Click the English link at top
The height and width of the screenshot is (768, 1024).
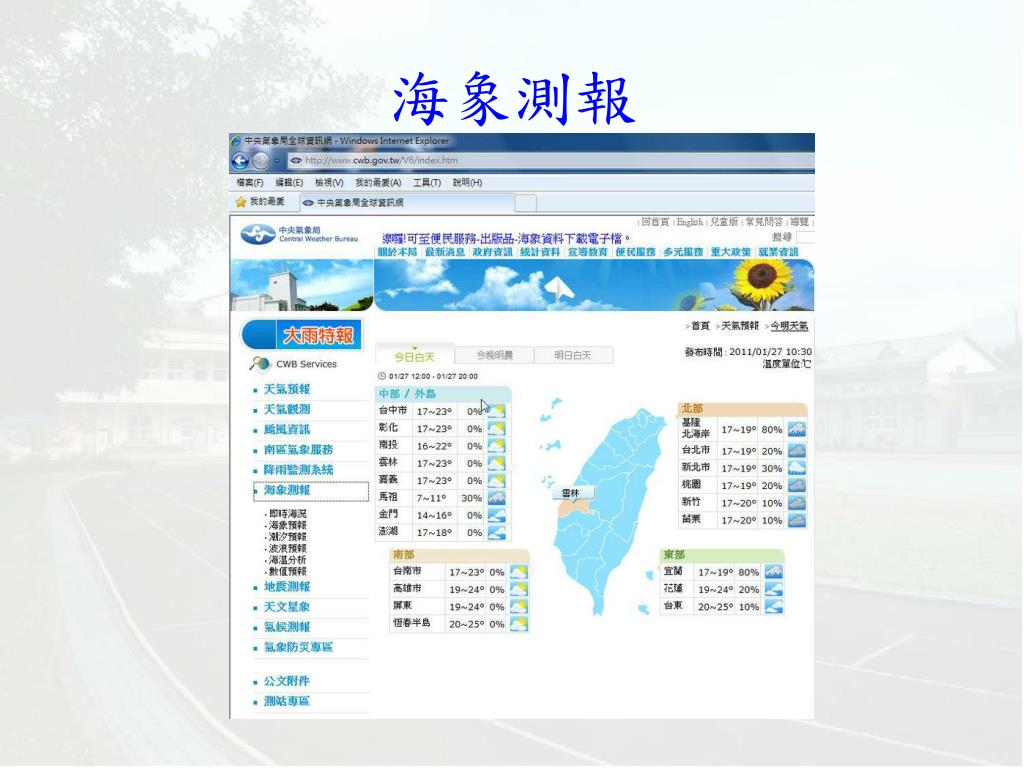coord(690,222)
